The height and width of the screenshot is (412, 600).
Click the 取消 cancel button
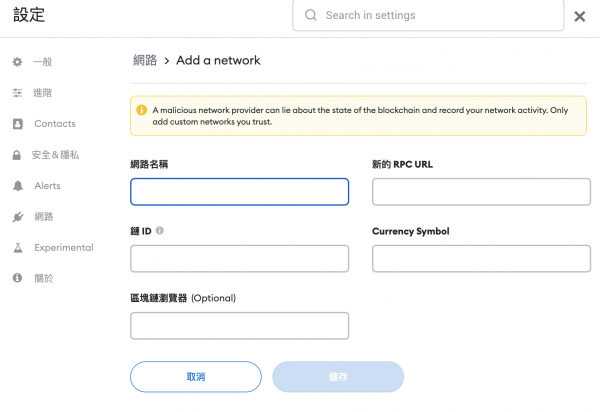click(196, 377)
